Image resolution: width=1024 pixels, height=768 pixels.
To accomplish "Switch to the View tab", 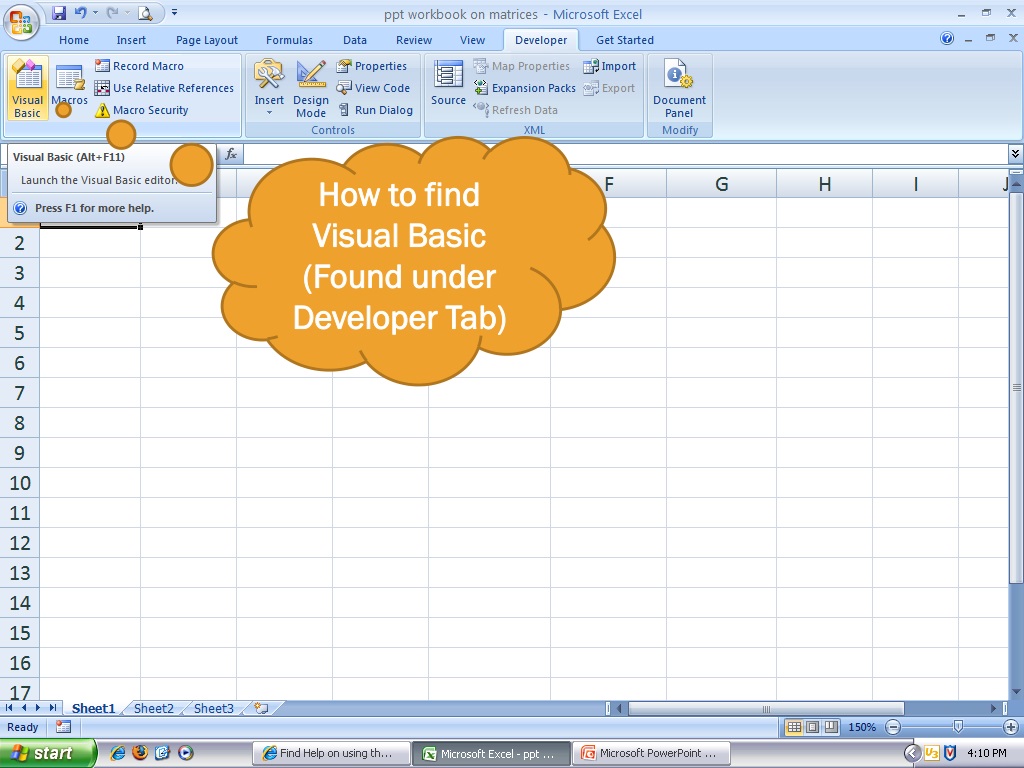I will tap(472, 40).
